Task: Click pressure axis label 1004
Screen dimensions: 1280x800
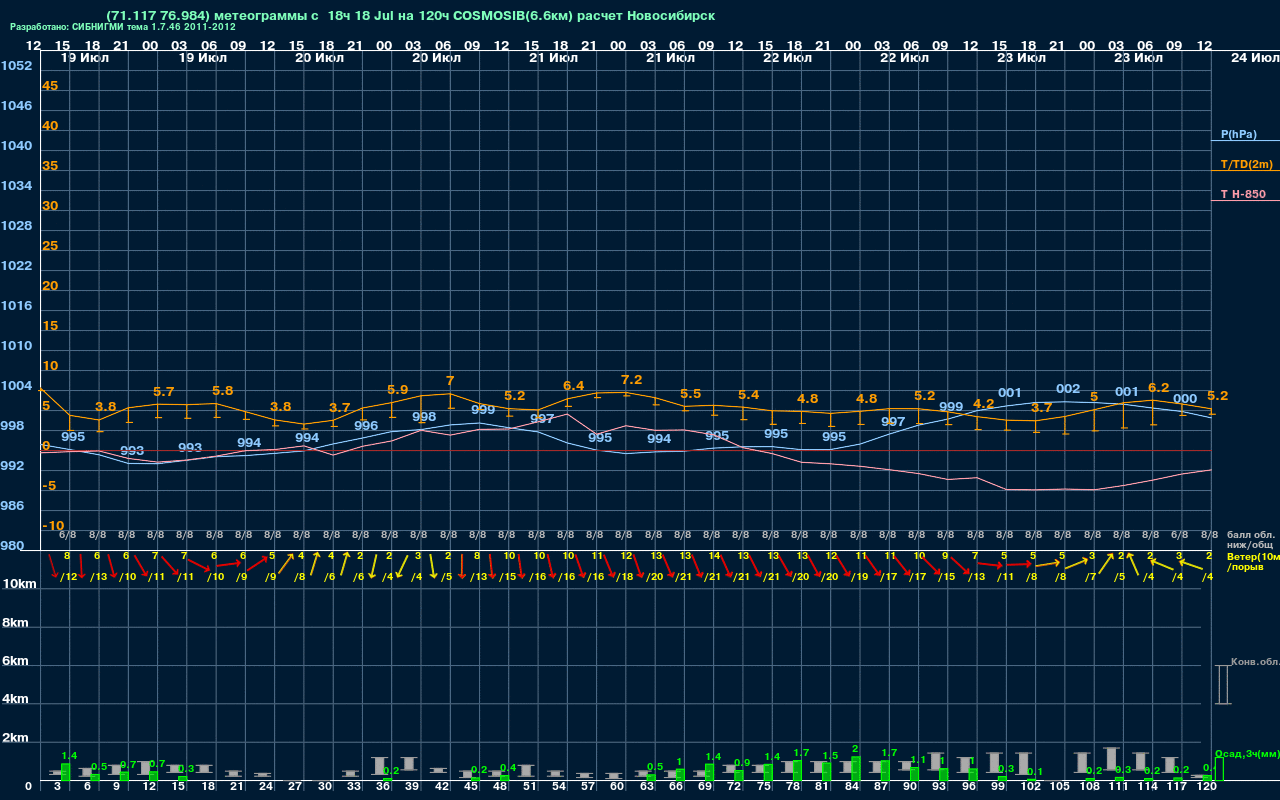Action: click(x=16, y=386)
